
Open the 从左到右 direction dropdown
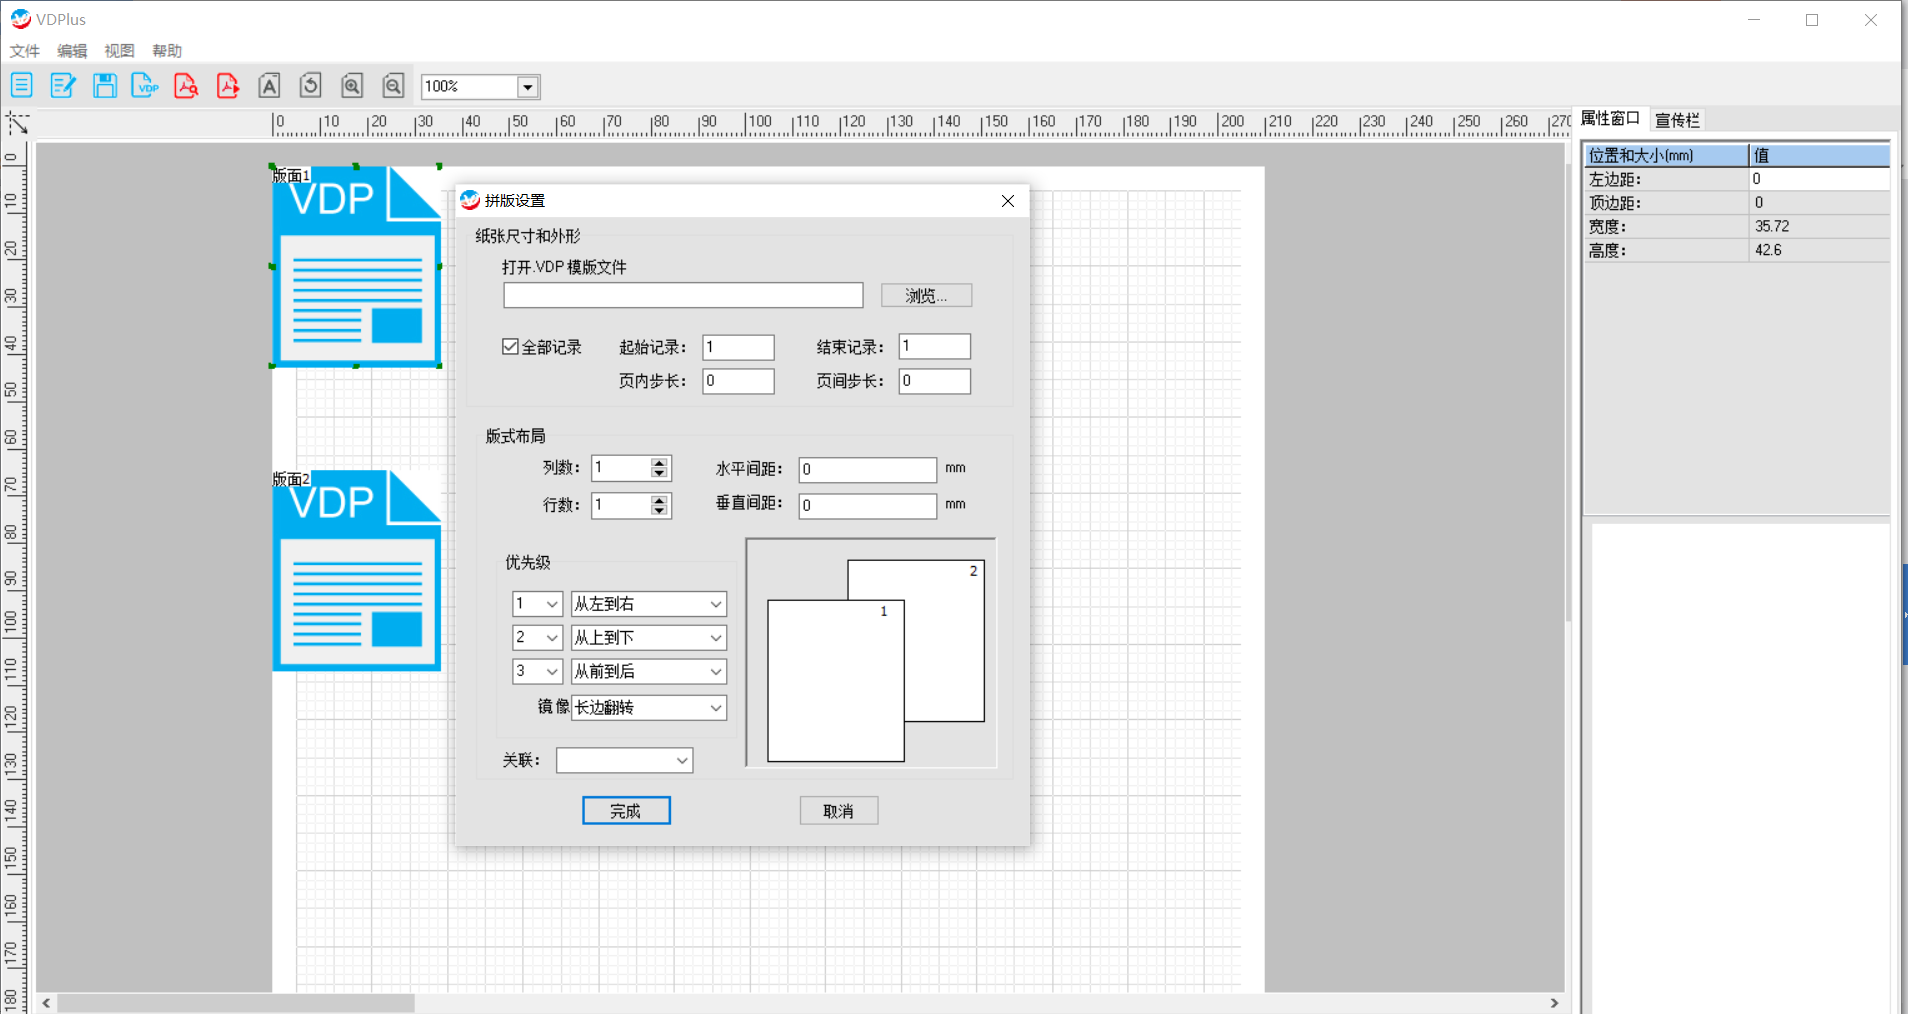tap(648, 604)
